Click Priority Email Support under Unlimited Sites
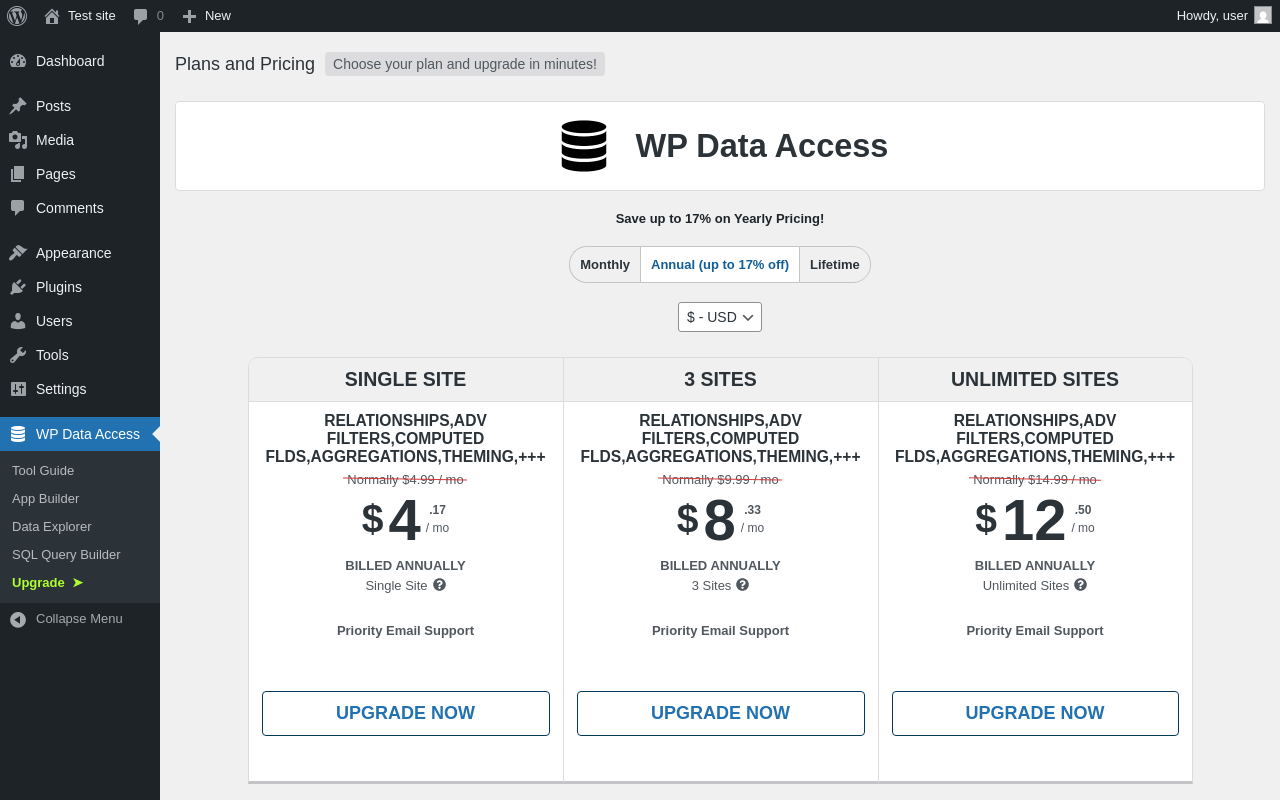 coord(1035,631)
